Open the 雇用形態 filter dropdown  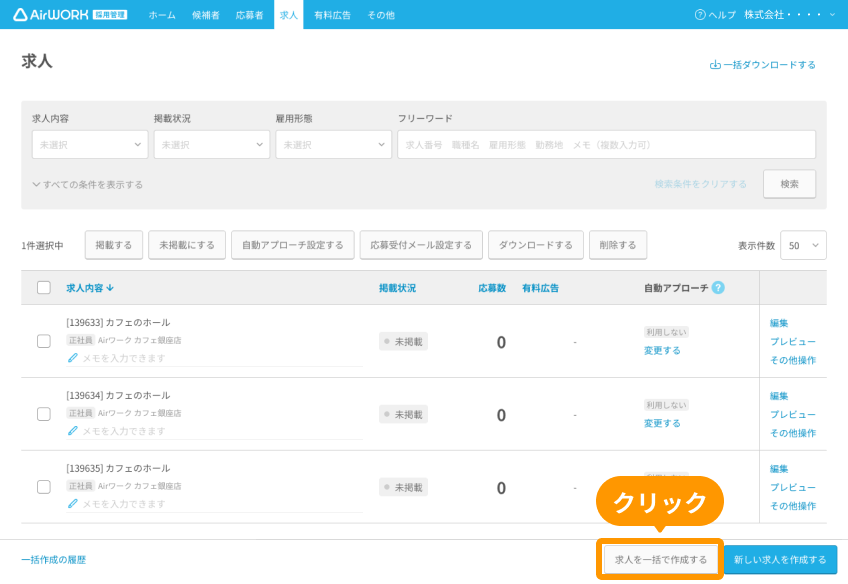334,144
